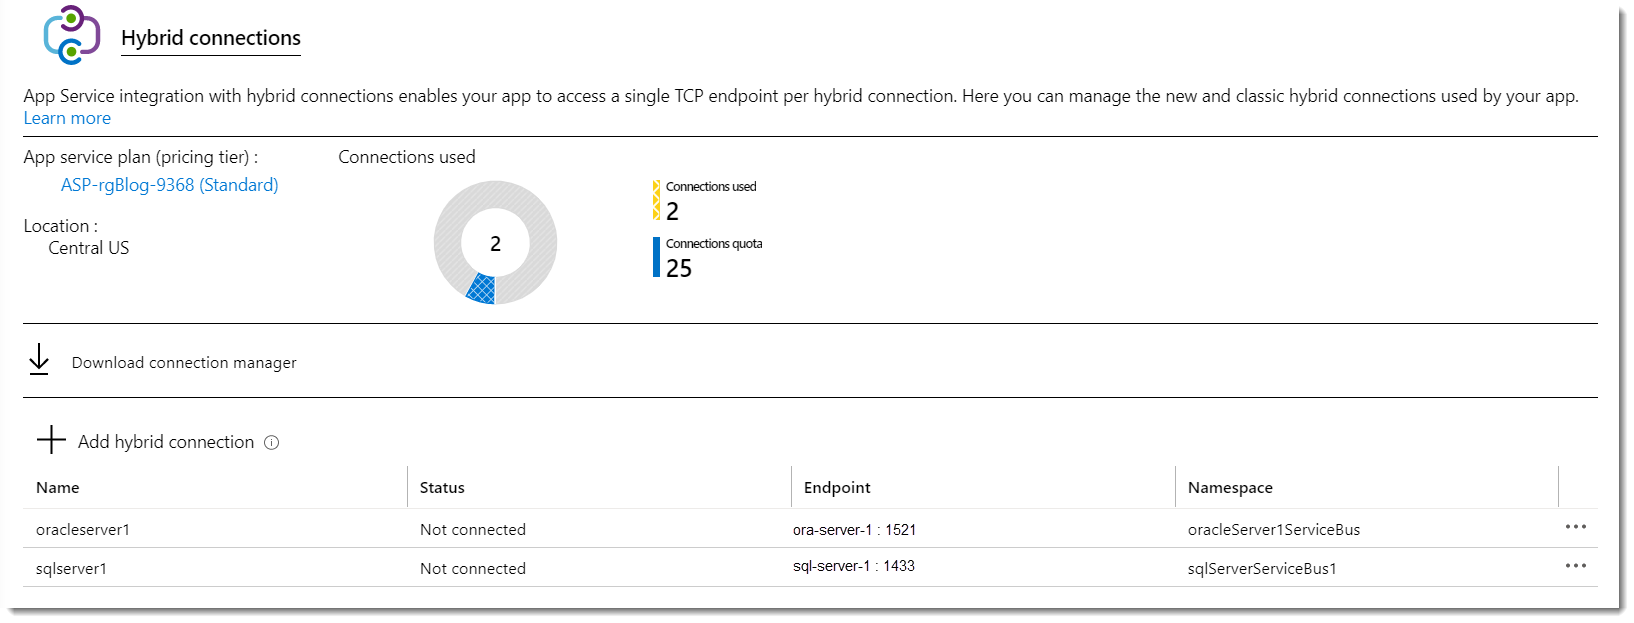Image resolution: width=1634 pixels, height=623 pixels.
Task: Click the plus icon to add connection
Action: point(51,440)
